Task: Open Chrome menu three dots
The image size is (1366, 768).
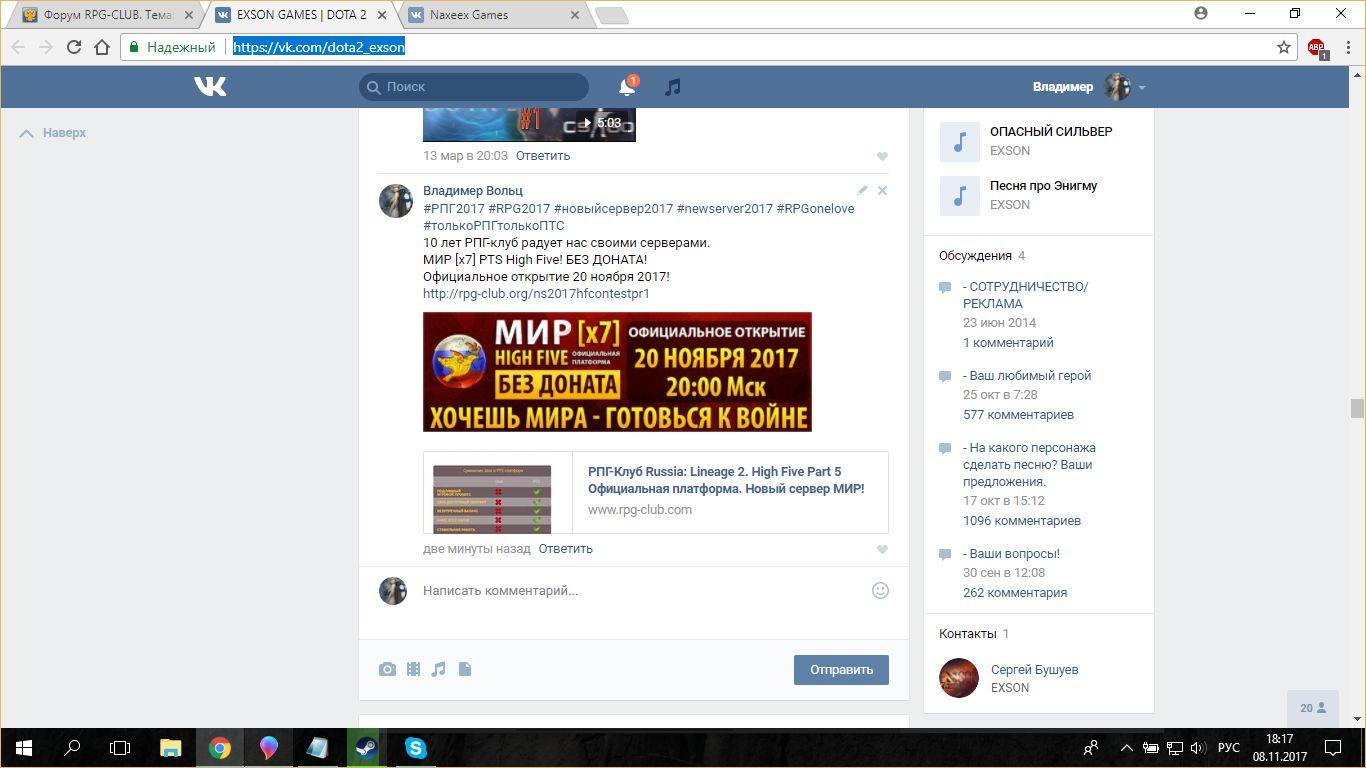Action: (x=1347, y=47)
